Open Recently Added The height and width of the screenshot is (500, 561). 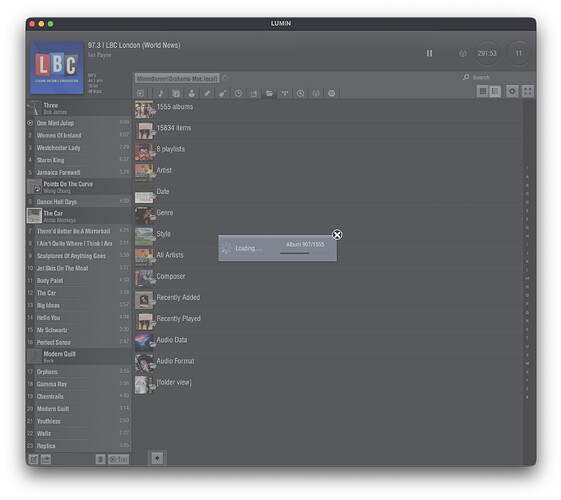(328, 300)
